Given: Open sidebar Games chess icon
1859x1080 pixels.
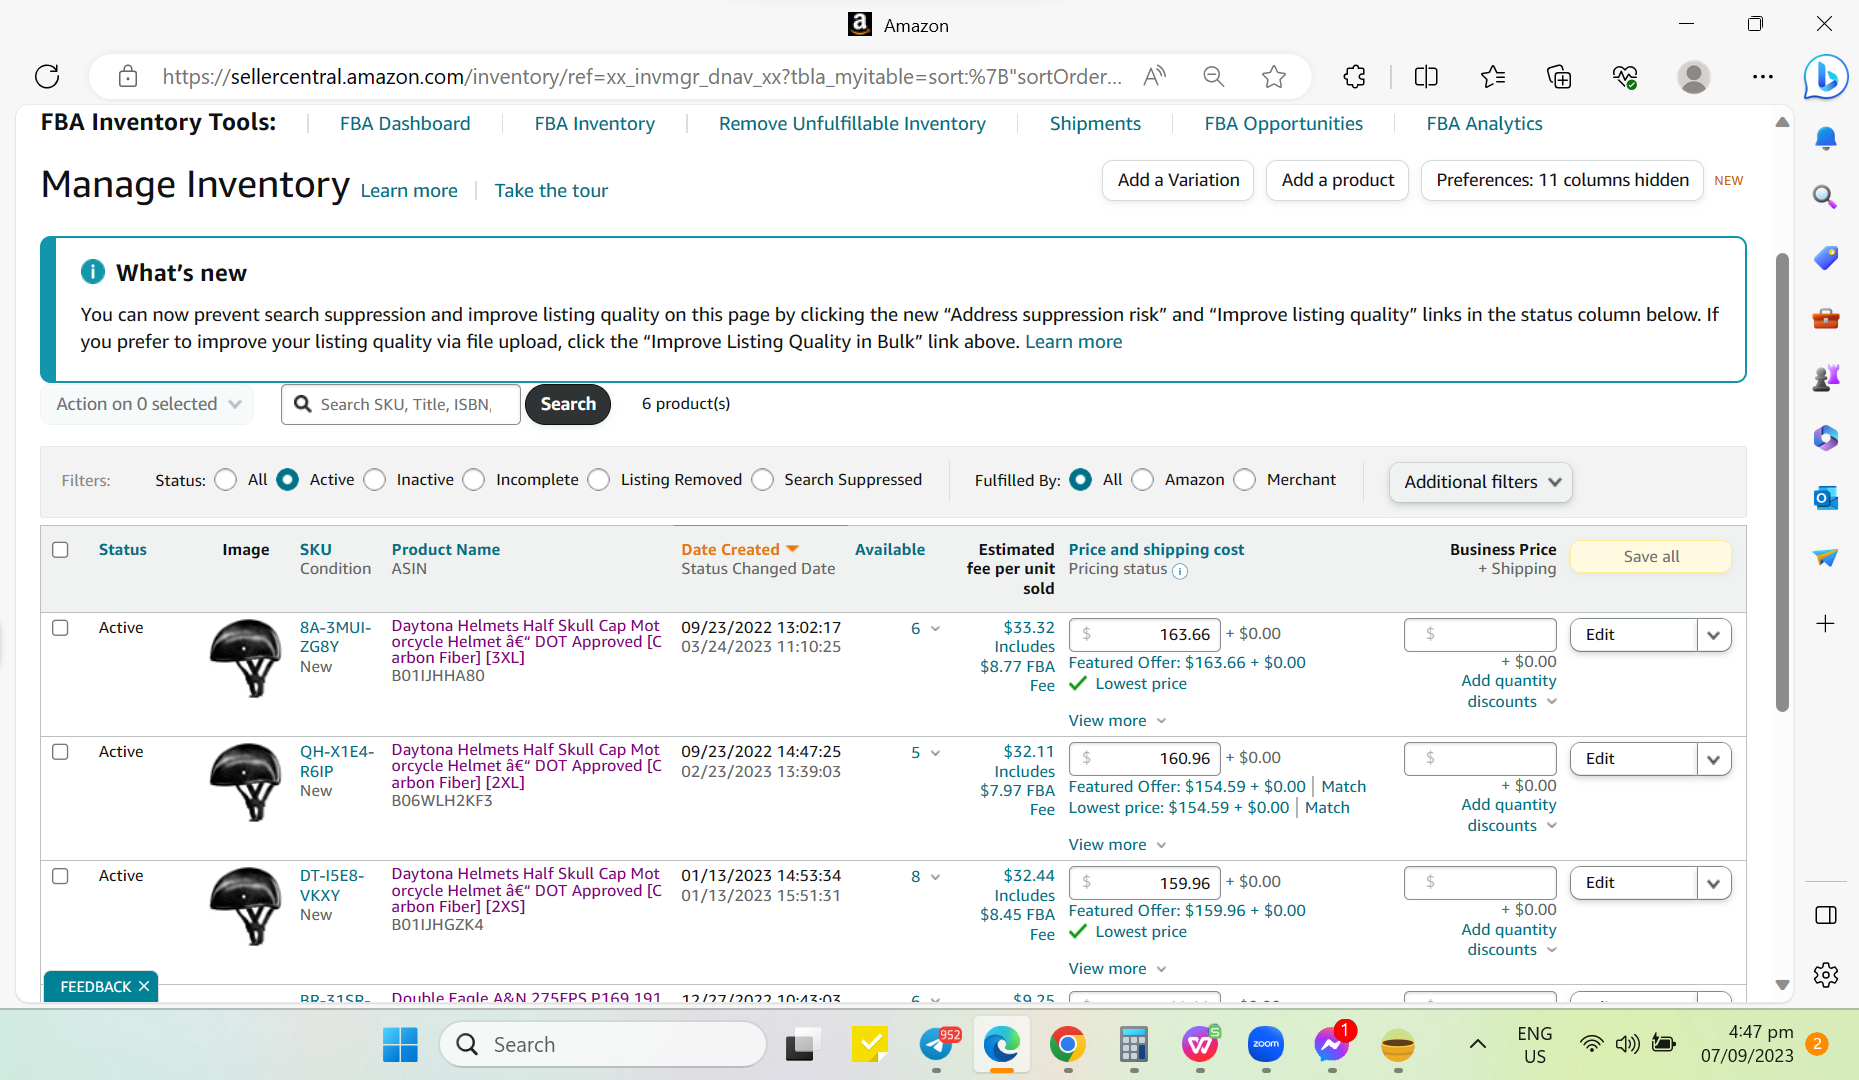Looking at the screenshot, I should pos(1826,378).
